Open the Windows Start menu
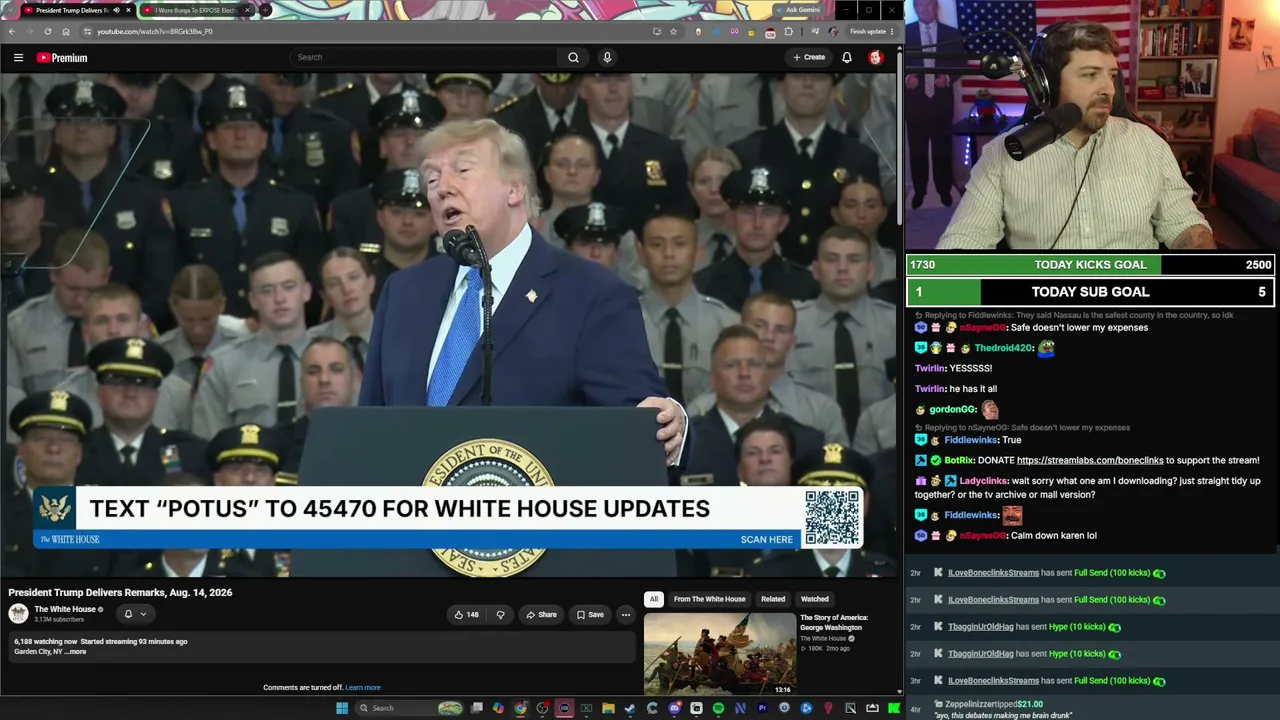 [342, 708]
